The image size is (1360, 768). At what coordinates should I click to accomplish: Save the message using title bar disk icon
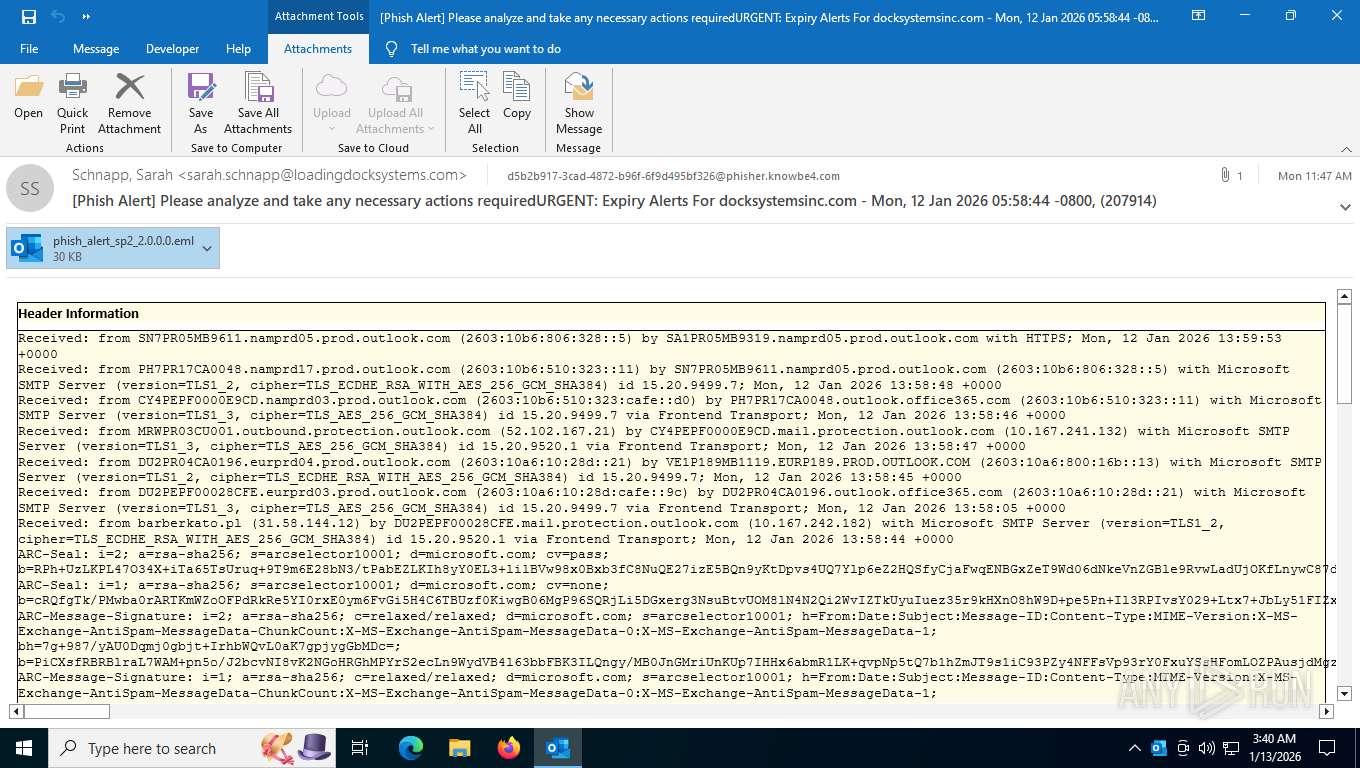point(29,16)
